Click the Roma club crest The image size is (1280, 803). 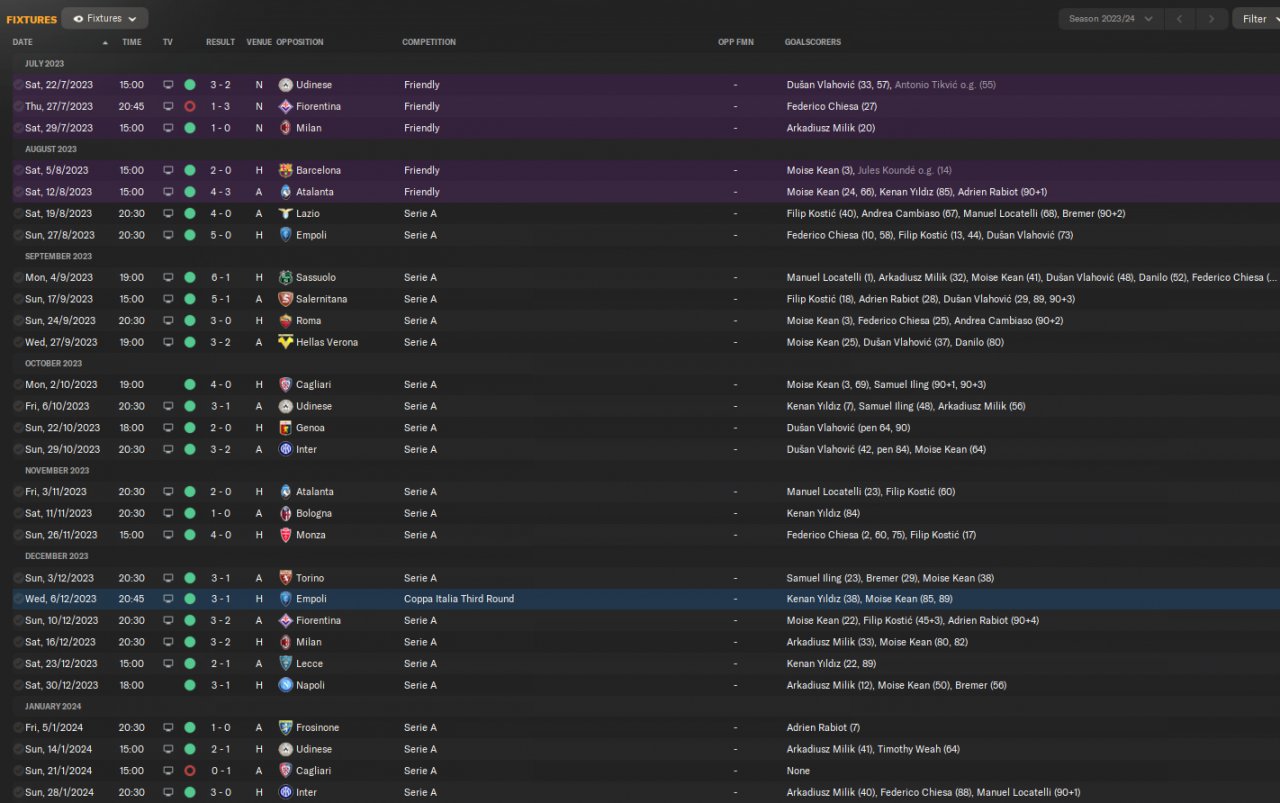coord(285,321)
